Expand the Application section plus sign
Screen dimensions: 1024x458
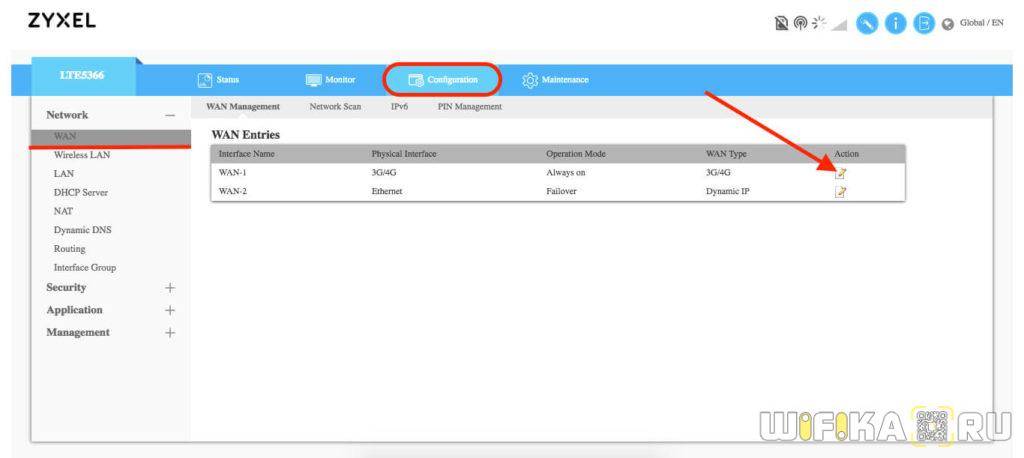click(x=170, y=310)
